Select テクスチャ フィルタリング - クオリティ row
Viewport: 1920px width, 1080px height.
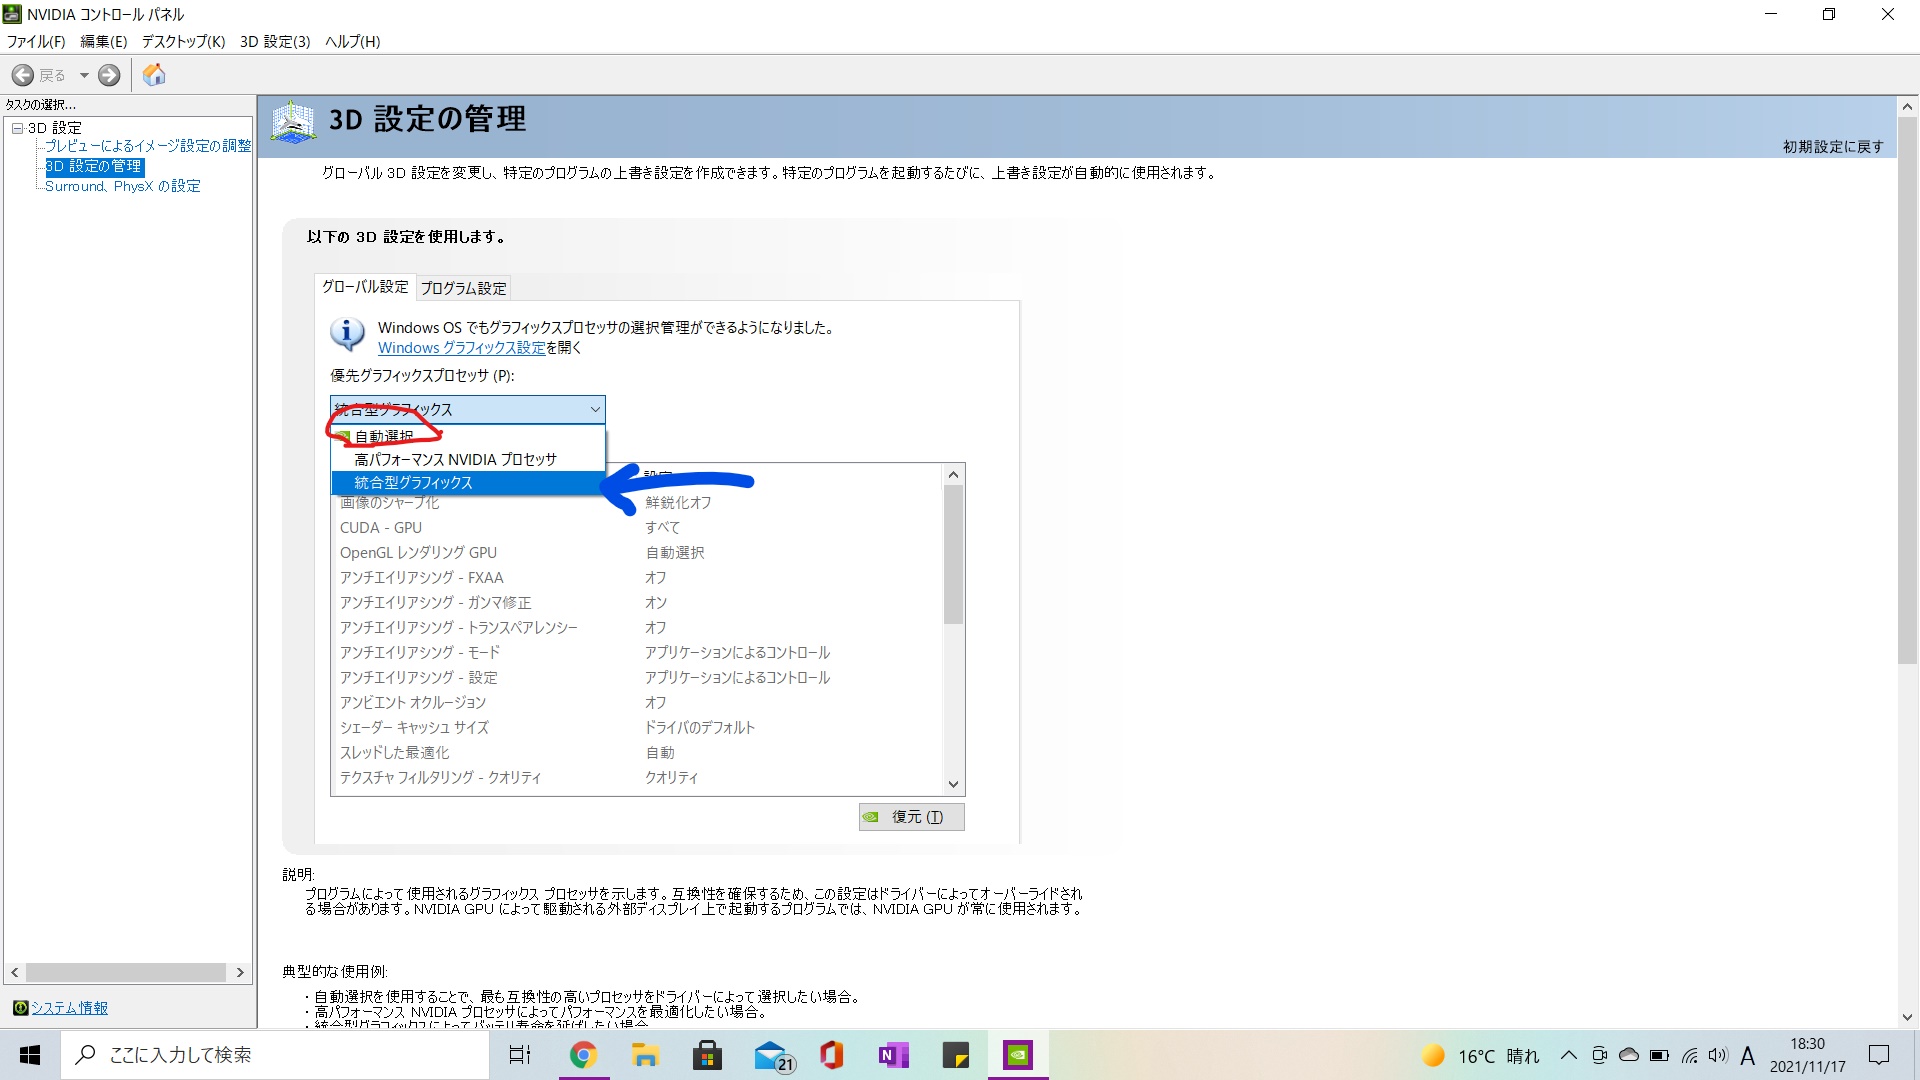pyautogui.click(x=636, y=778)
